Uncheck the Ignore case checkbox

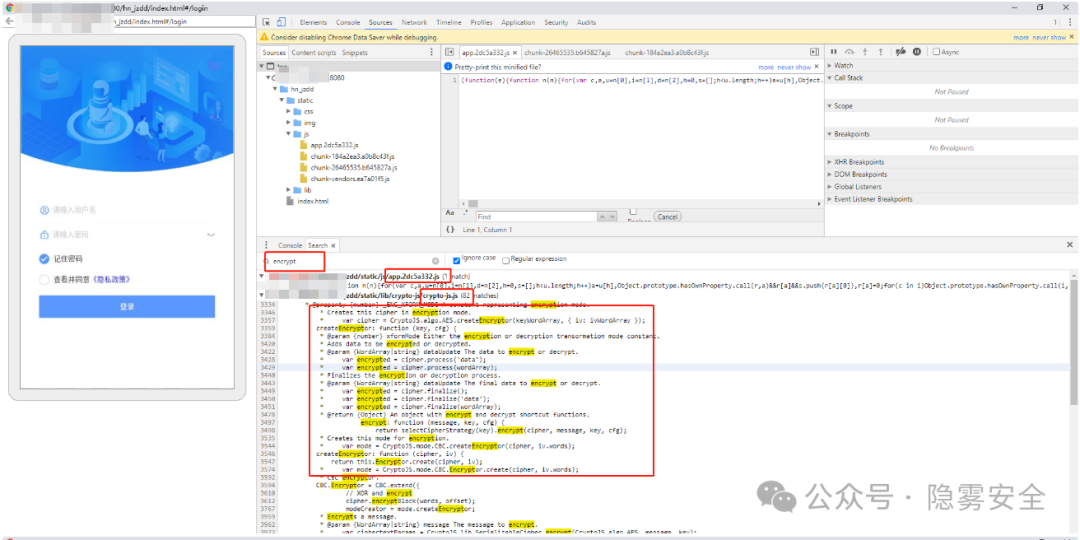pyautogui.click(x=457, y=260)
